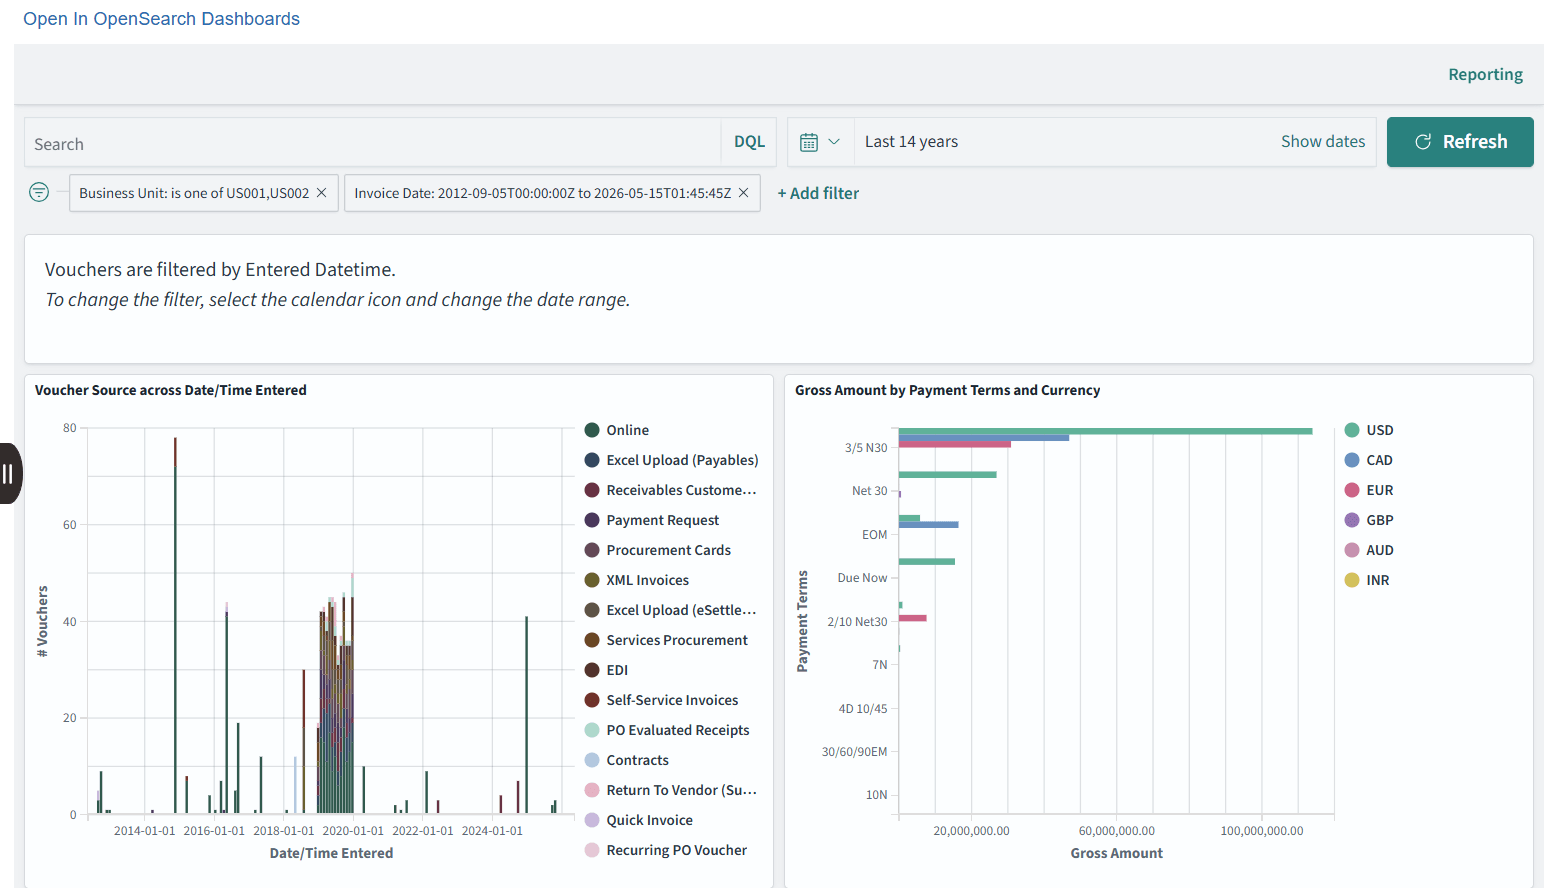The image size is (1545, 888).
Task: Click the 30/60/90EM axis label
Action: point(854,752)
